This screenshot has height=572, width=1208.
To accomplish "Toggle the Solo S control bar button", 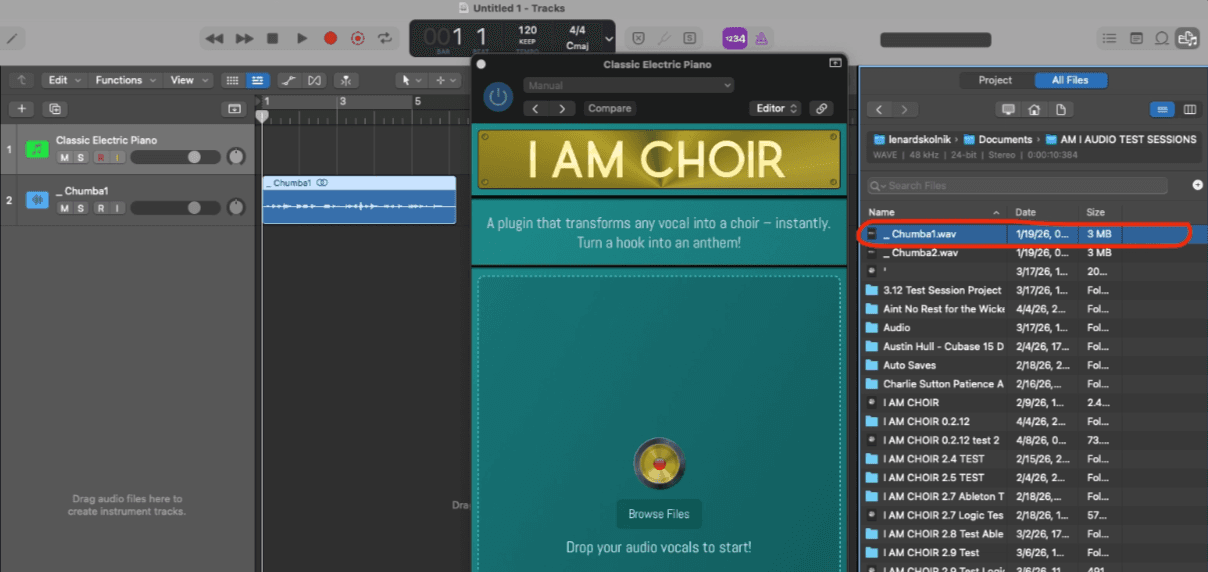I will [690, 38].
